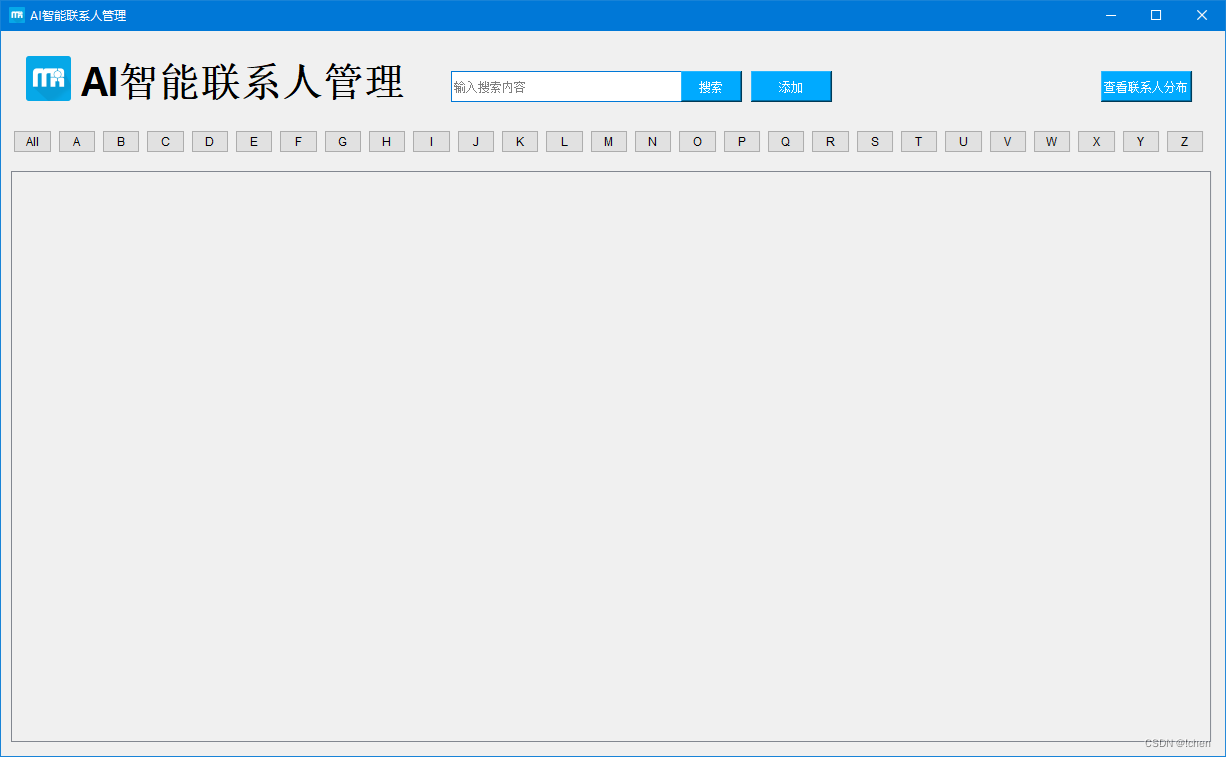
Task: Filter contacts by letter N
Action: pyautogui.click(x=653, y=142)
